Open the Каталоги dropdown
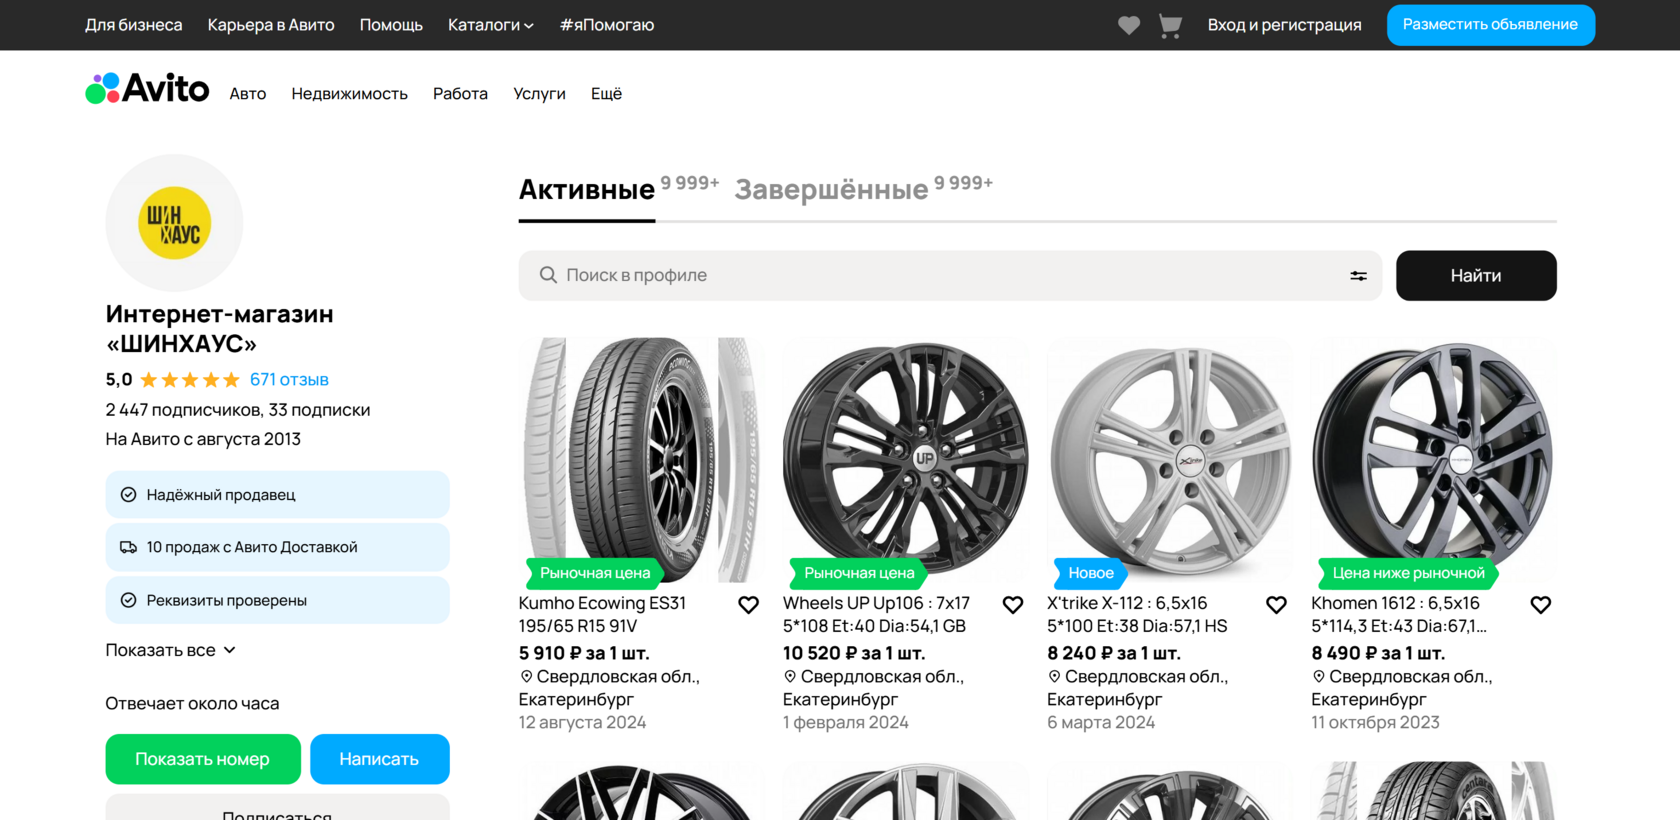The image size is (1680, 820). (x=490, y=25)
